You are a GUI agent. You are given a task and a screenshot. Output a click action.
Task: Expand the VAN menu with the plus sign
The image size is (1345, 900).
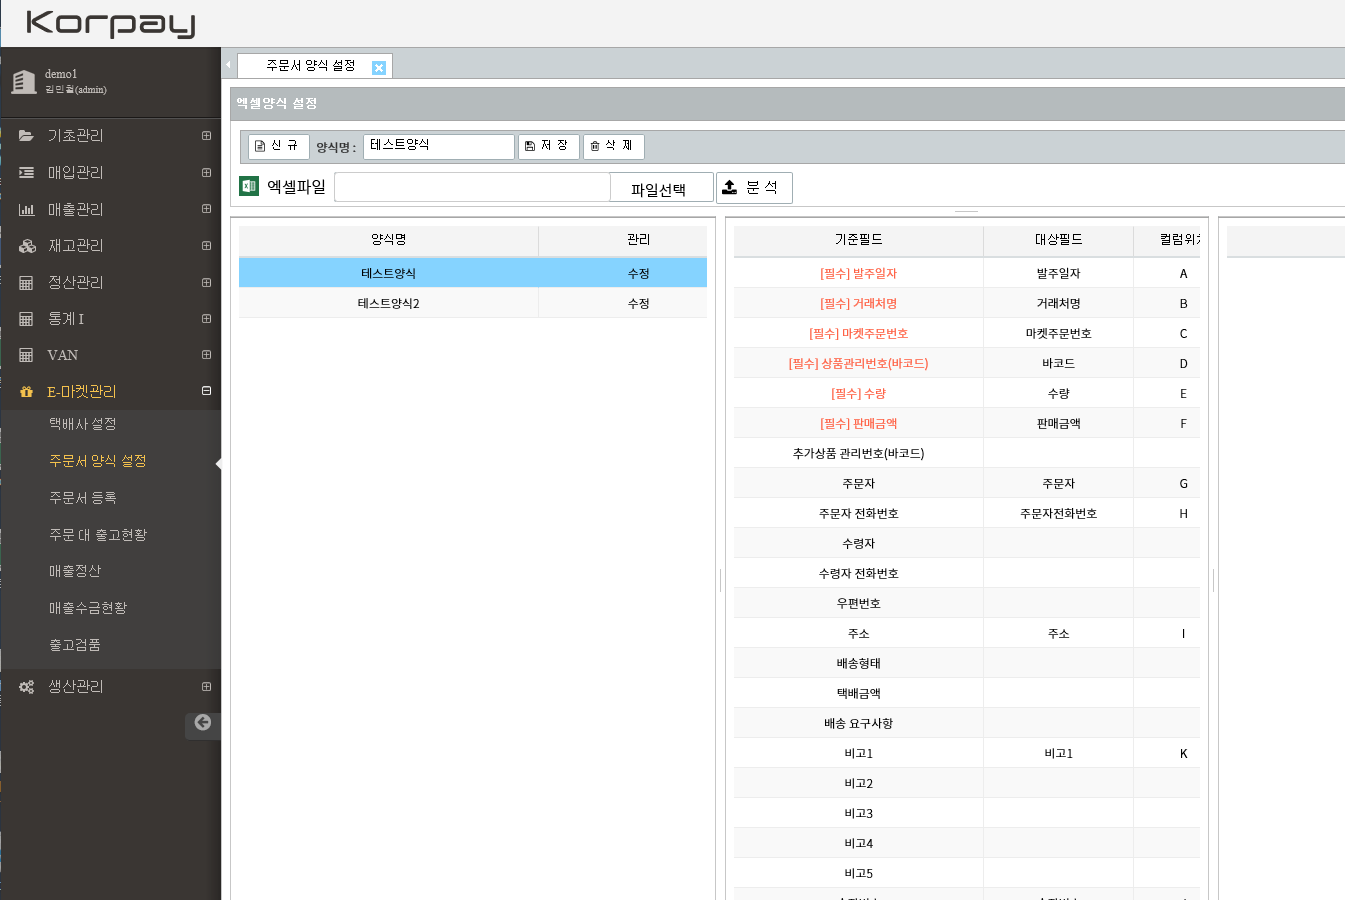pyautogui.click(x=206, y=354)
